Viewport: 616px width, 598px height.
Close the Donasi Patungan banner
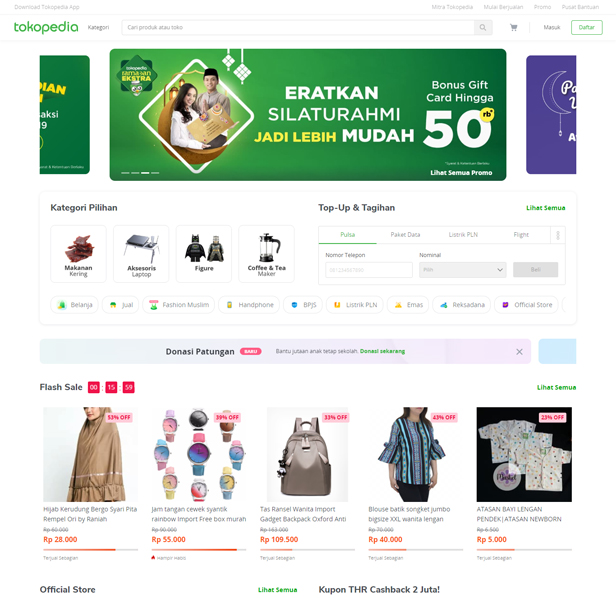click(x=519, y=352)
